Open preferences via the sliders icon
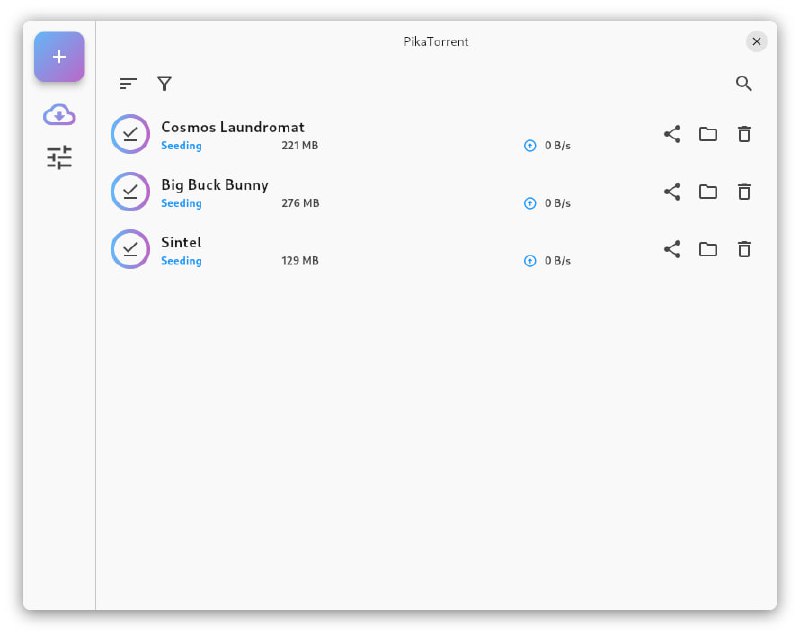 coord(59,157)
